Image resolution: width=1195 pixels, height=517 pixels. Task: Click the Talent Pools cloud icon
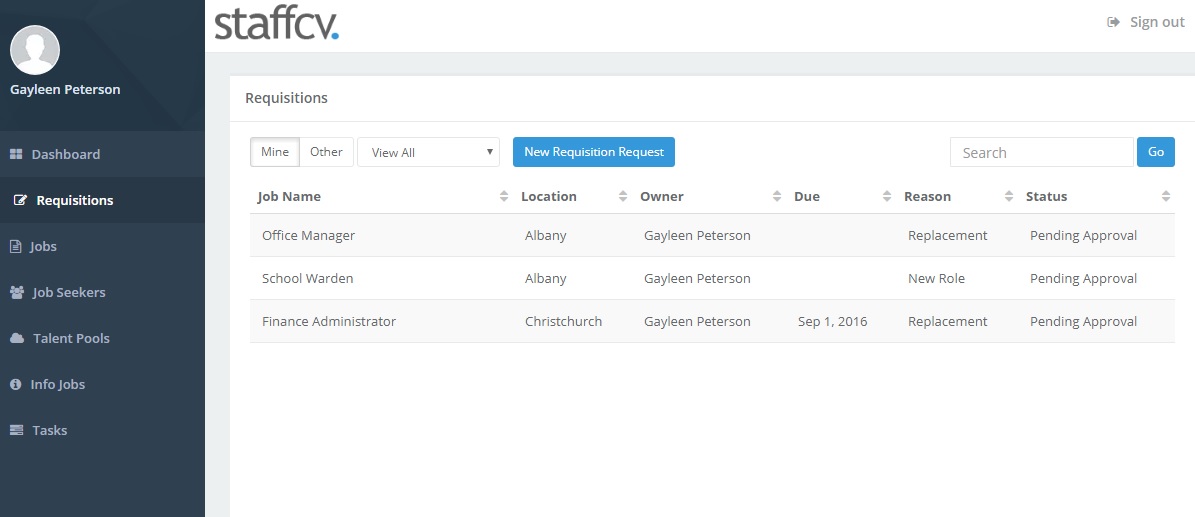(x=17, y=338)
